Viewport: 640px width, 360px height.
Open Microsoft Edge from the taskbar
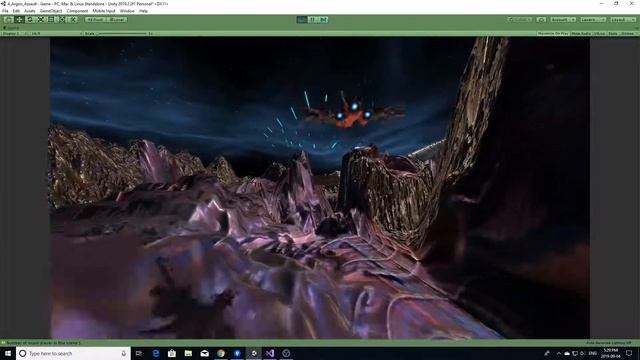coord(156,353)
